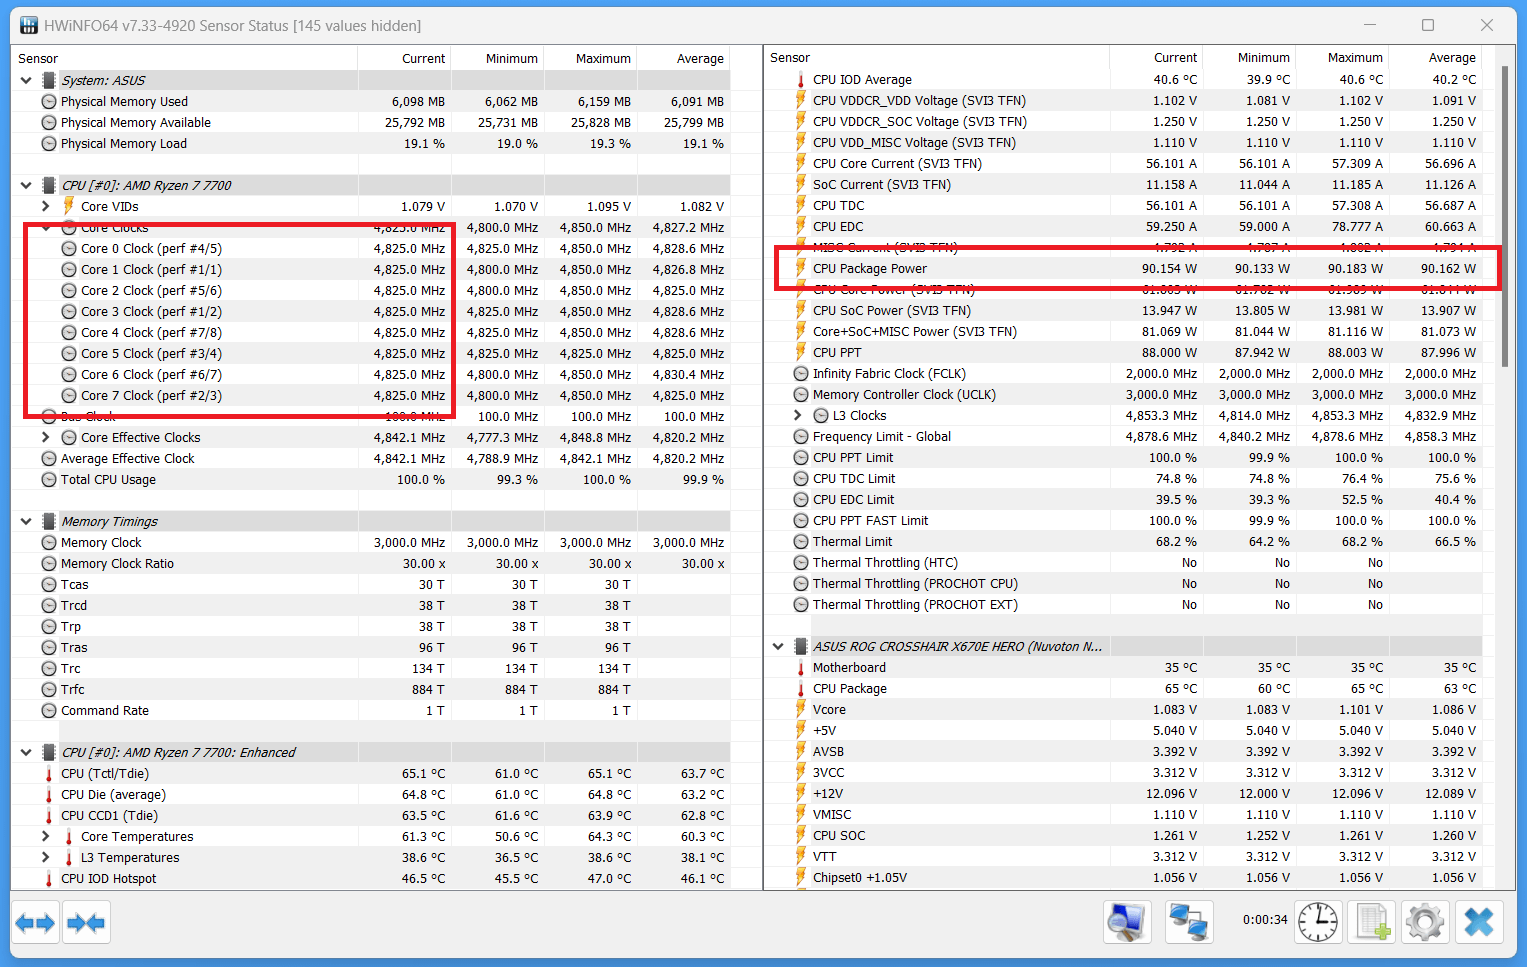
Task: Expand the Core Temperatures row
Action: (x=46, y=836)
